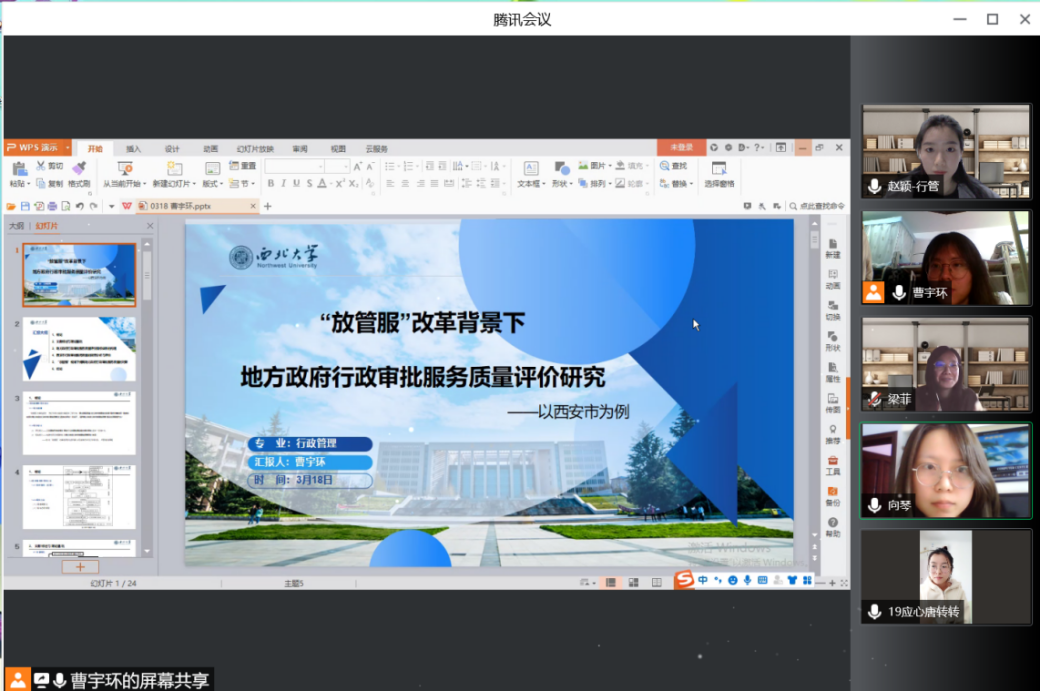Open the Find (查找) tool
The image size is (1040, 691).
(x=674, y=166)
